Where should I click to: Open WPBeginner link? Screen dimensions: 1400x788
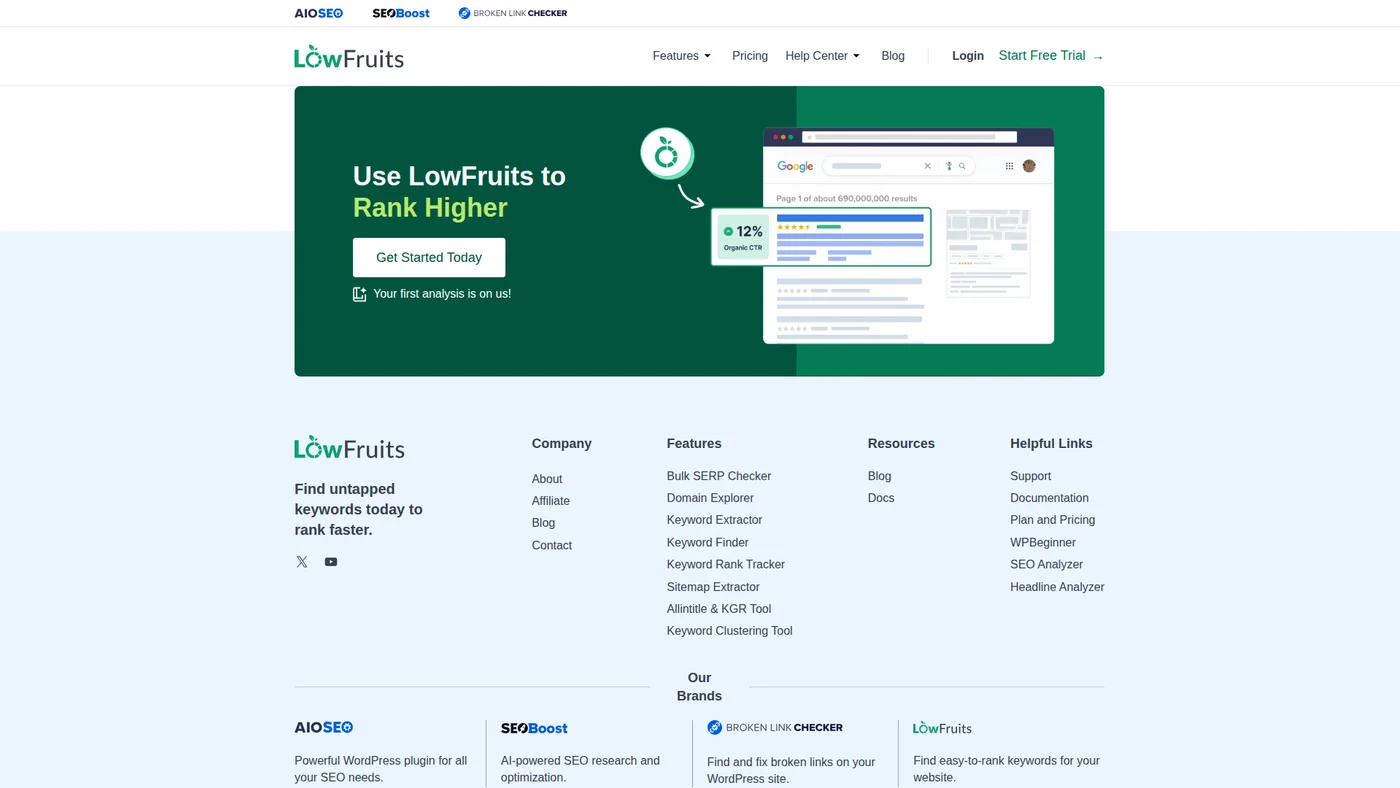pos(1043,542)
